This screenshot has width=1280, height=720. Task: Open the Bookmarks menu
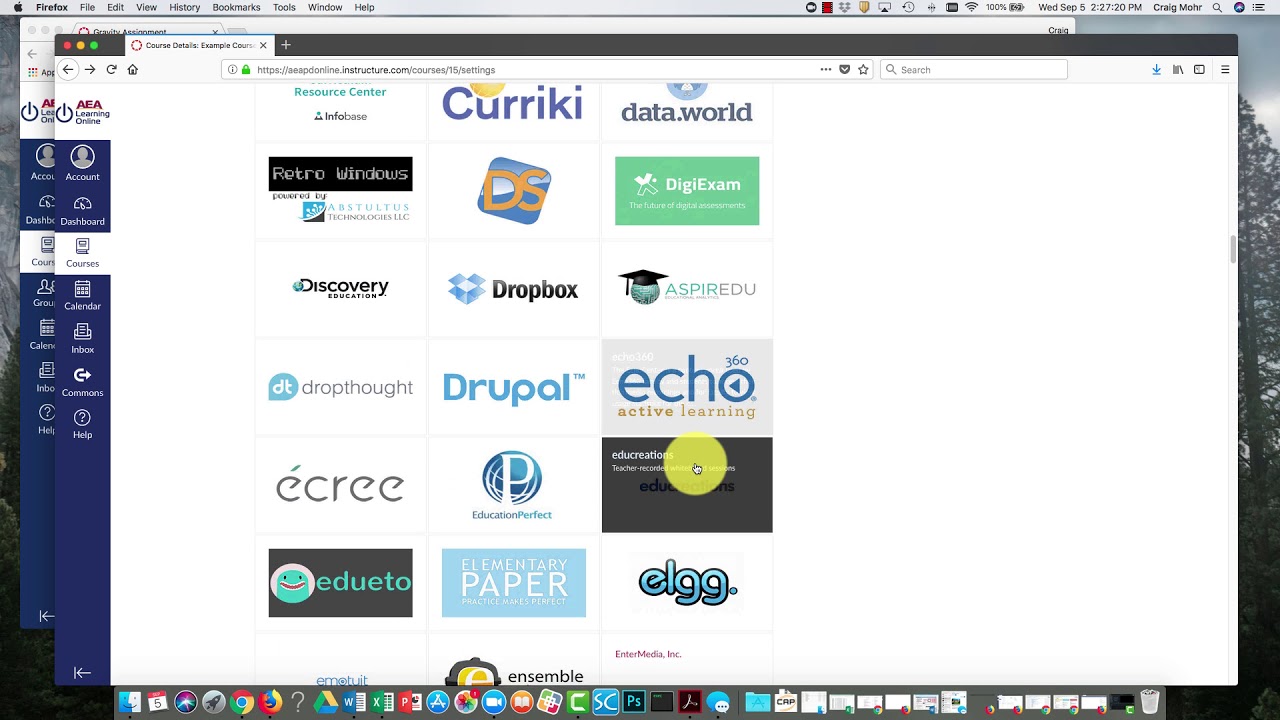pyautogui.click(x=236, y=7)
